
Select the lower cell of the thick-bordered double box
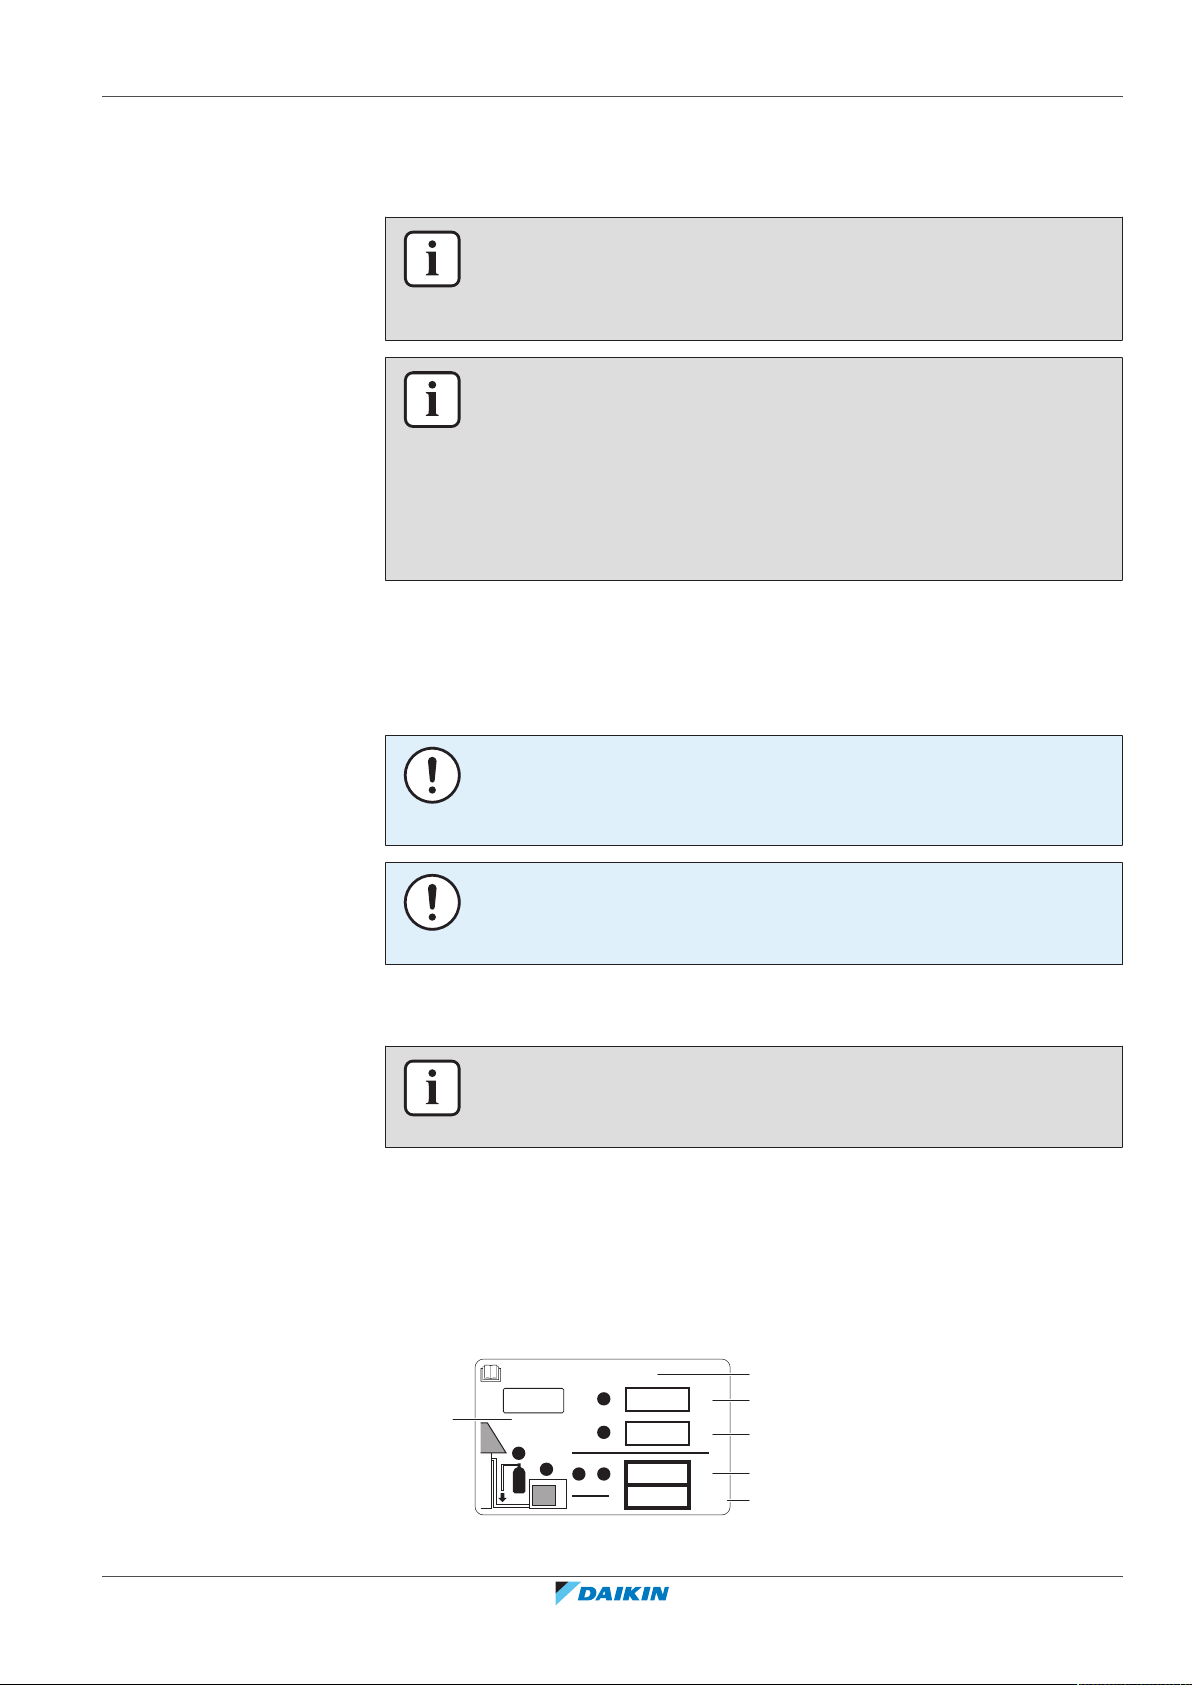(x=657, y=1497)
